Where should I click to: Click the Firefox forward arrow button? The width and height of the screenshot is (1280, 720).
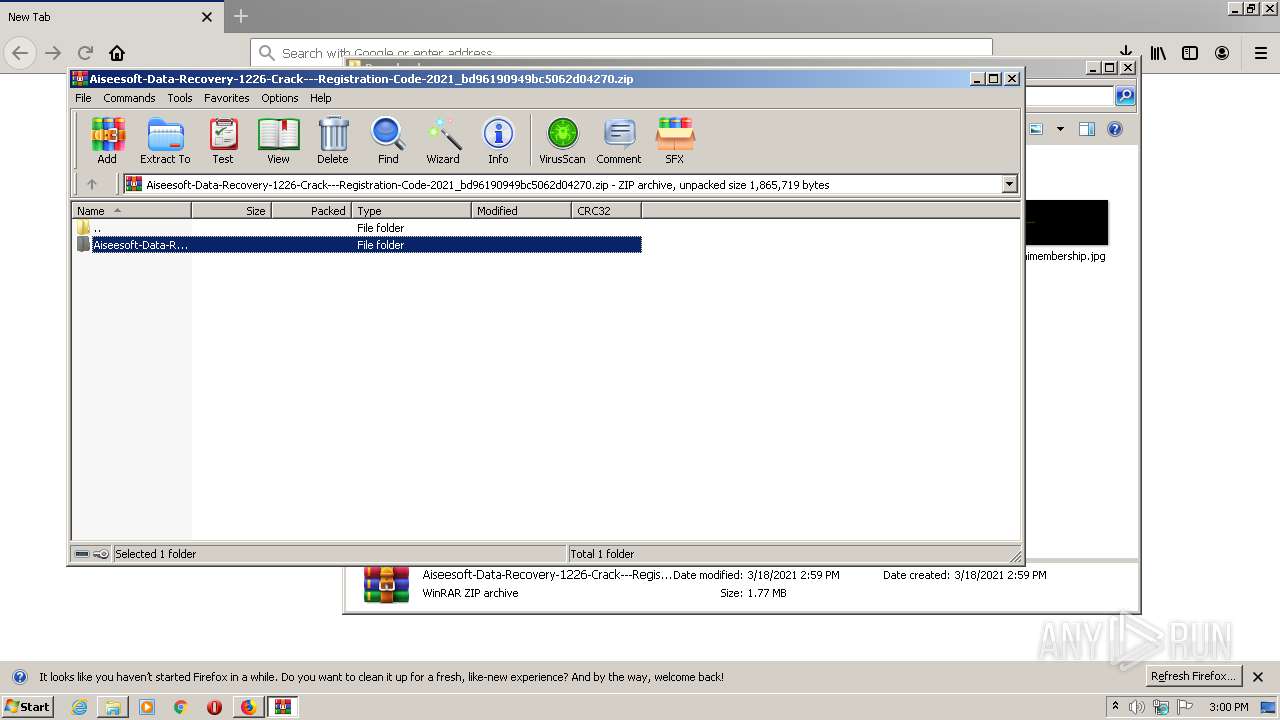click(54, 53)
